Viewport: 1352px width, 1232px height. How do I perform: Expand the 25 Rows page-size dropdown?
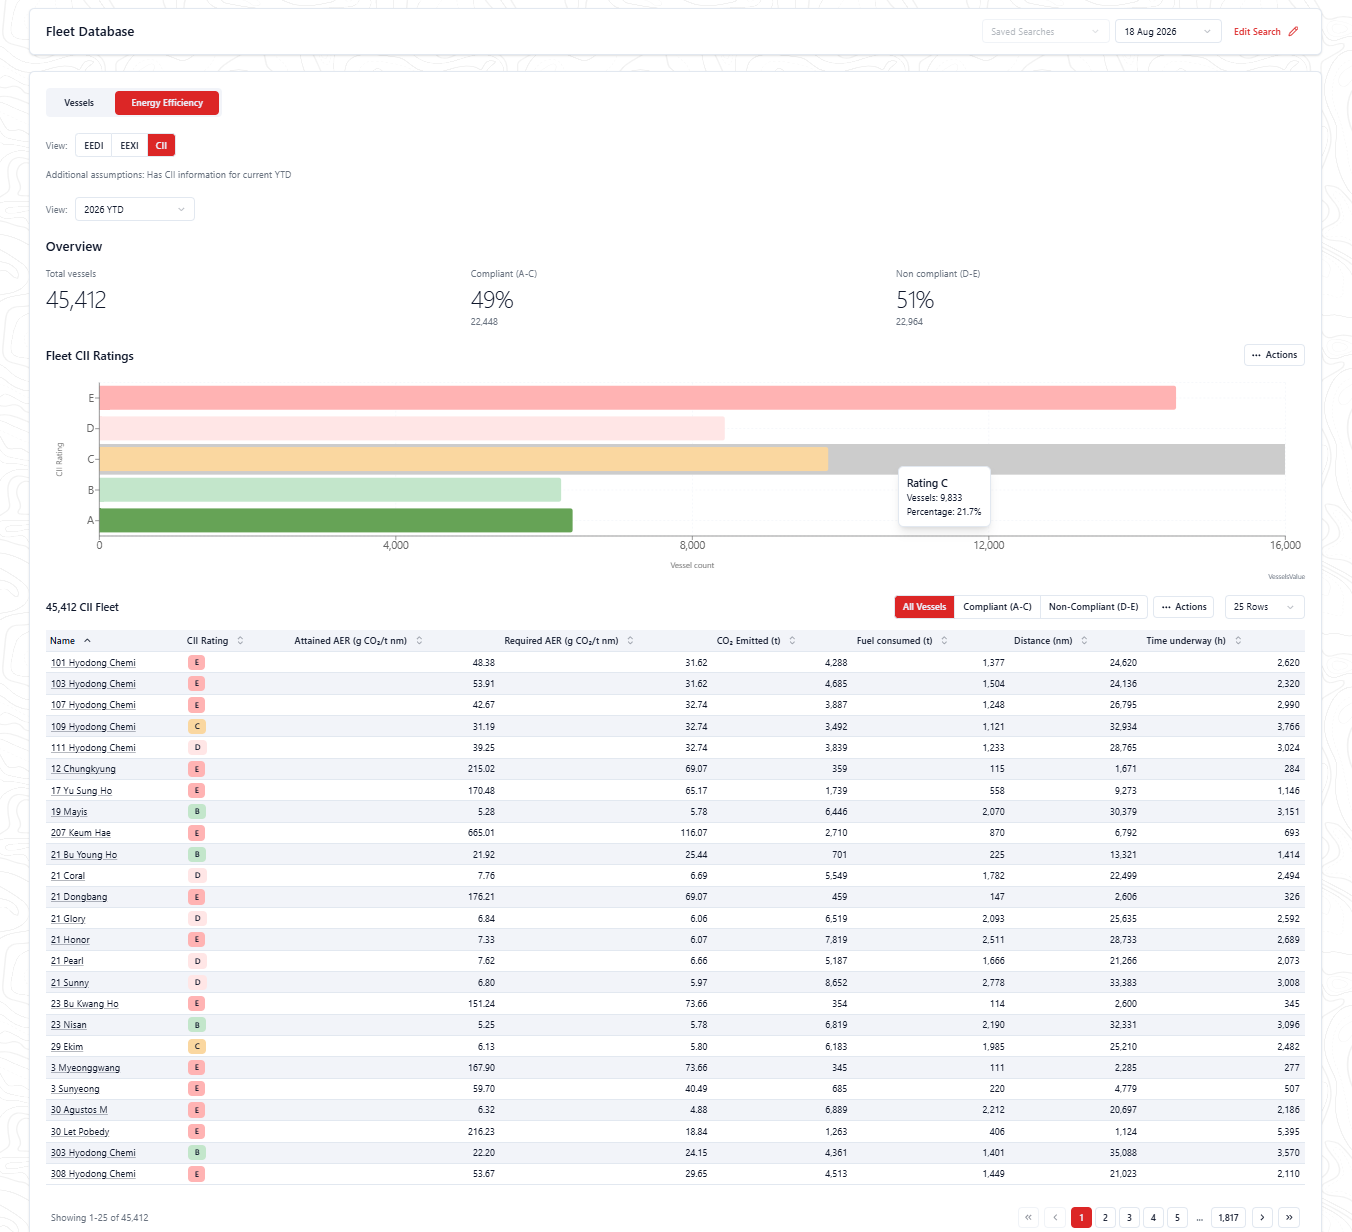tap(1264, 607)
